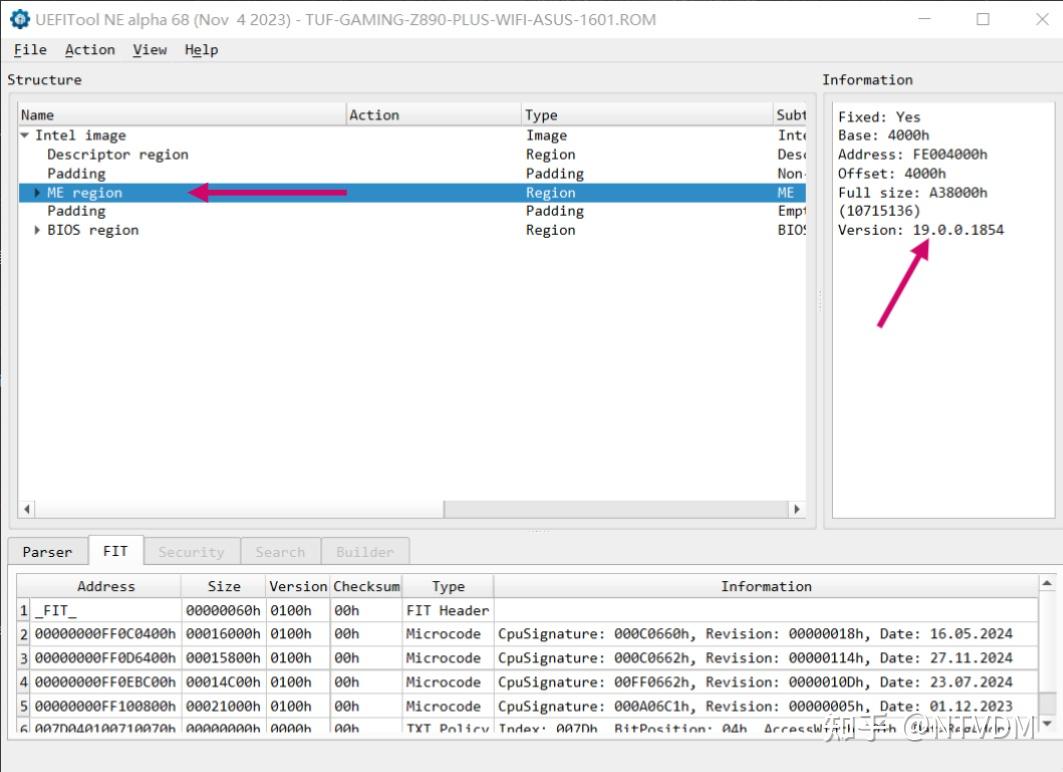The image size is (1063, 772).
Task: Switch to the Security tab
Action: coord(191,552)
